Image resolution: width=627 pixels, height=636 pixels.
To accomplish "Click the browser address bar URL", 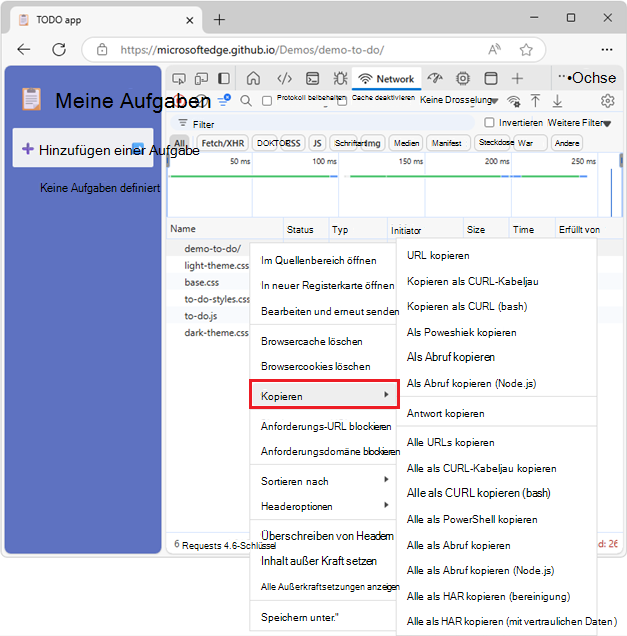I will (252, 49).
